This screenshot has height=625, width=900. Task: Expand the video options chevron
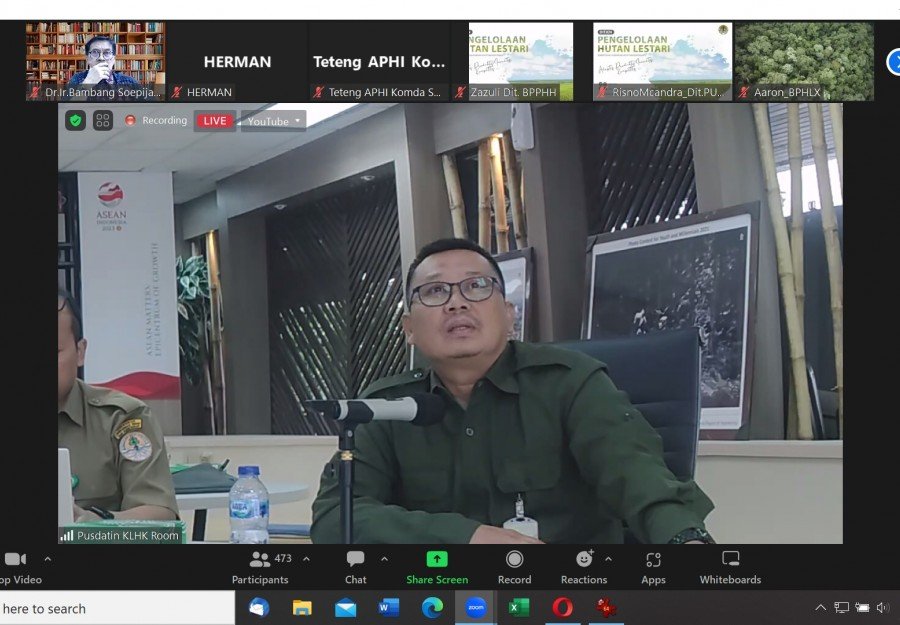pyautogui.click(x=48, y=559)
